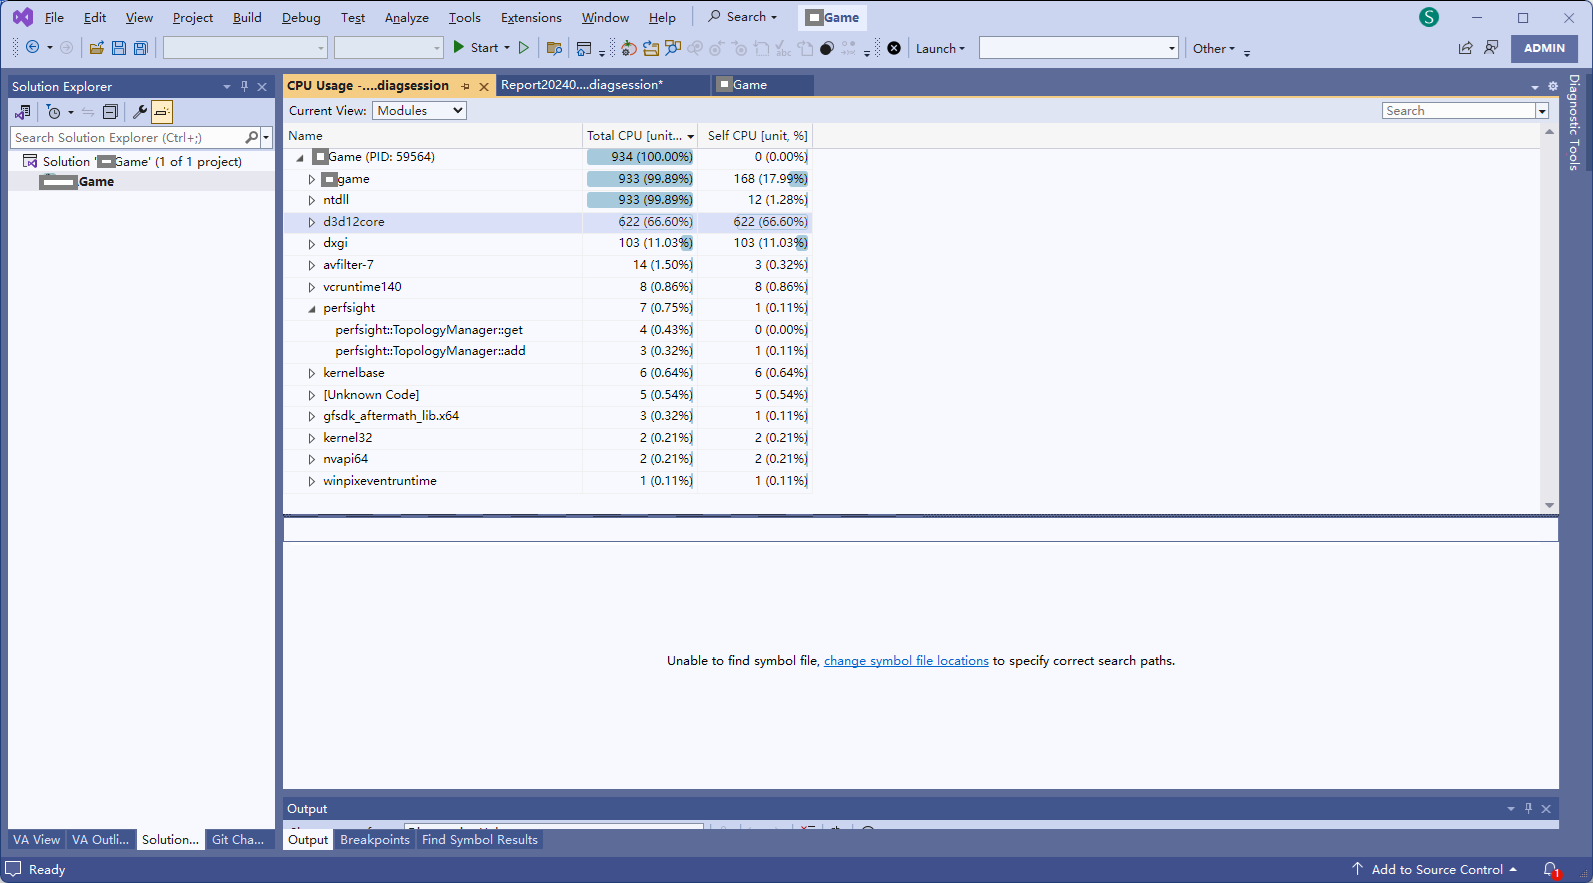The height and width of the screenshot is (883, 1593).
Task: Switch to the Find Symbol Results tab
Action: pyautogui.click(x=480, y=840)
